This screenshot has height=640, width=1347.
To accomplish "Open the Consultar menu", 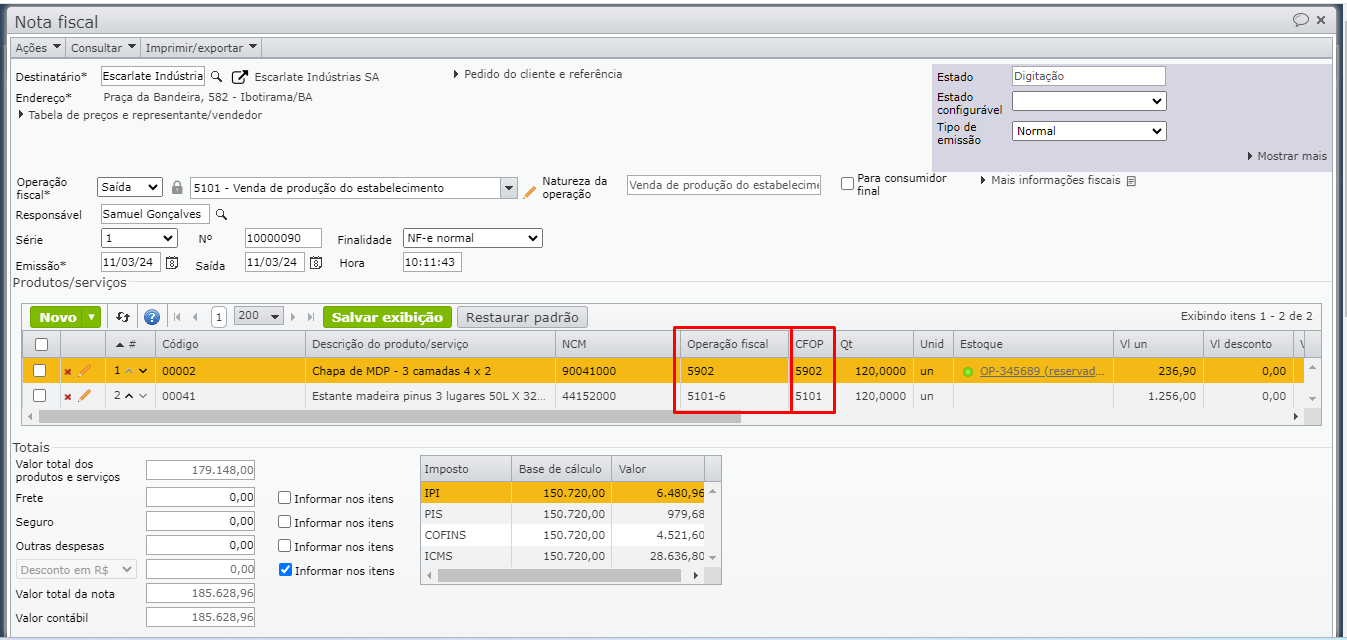I will click(103, 47).
